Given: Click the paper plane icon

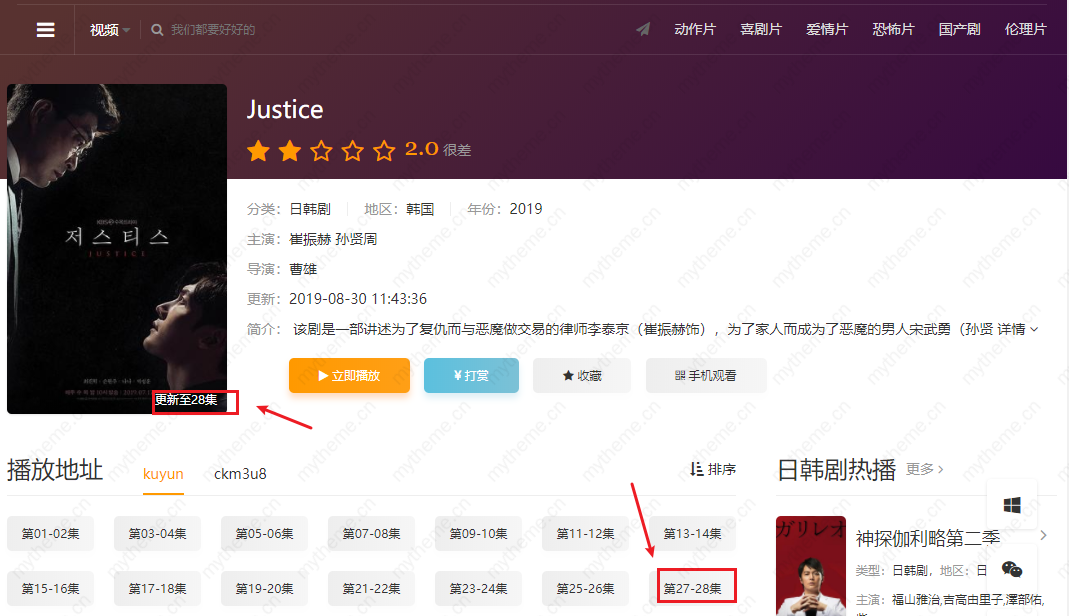Looking at the screenshot, I should 643,29.
